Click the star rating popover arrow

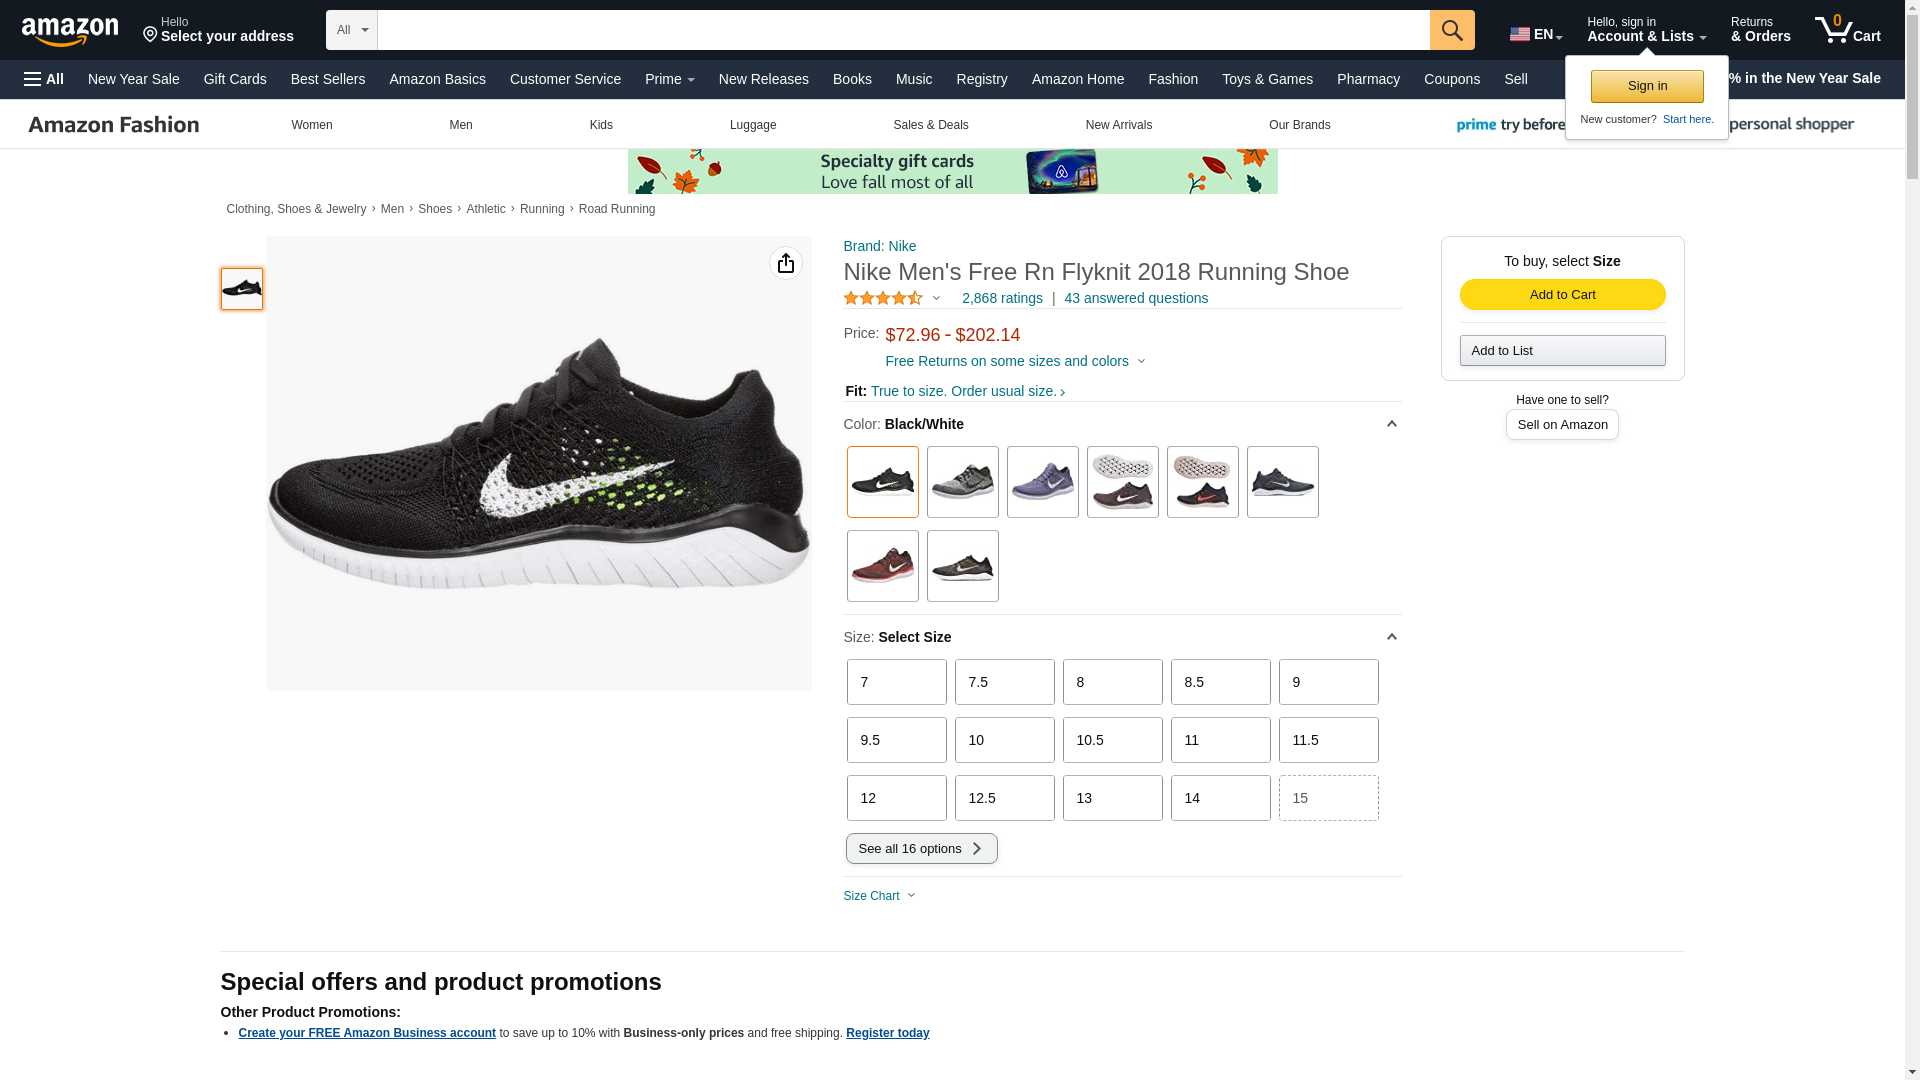936,298
